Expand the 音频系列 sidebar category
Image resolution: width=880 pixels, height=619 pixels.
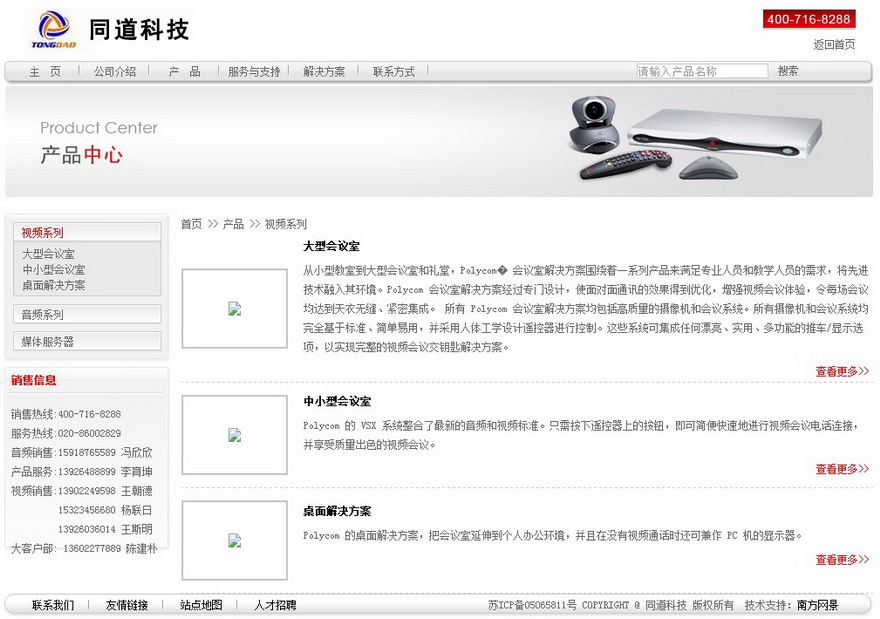coord(87,314)
